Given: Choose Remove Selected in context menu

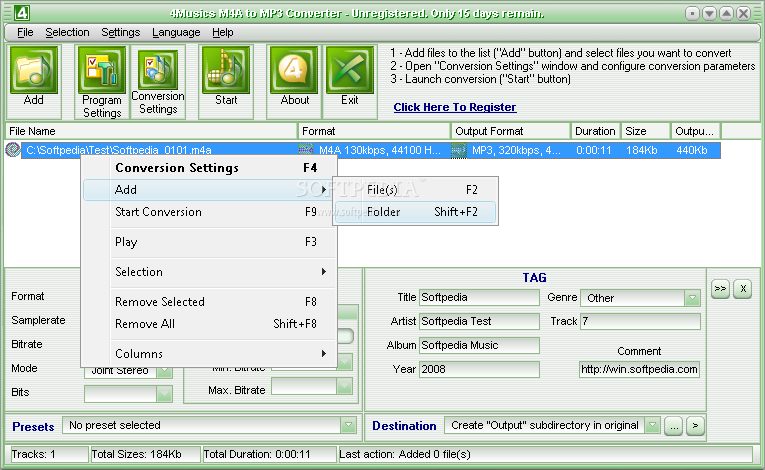Looking at the screenshot, I should coord(210,302).
